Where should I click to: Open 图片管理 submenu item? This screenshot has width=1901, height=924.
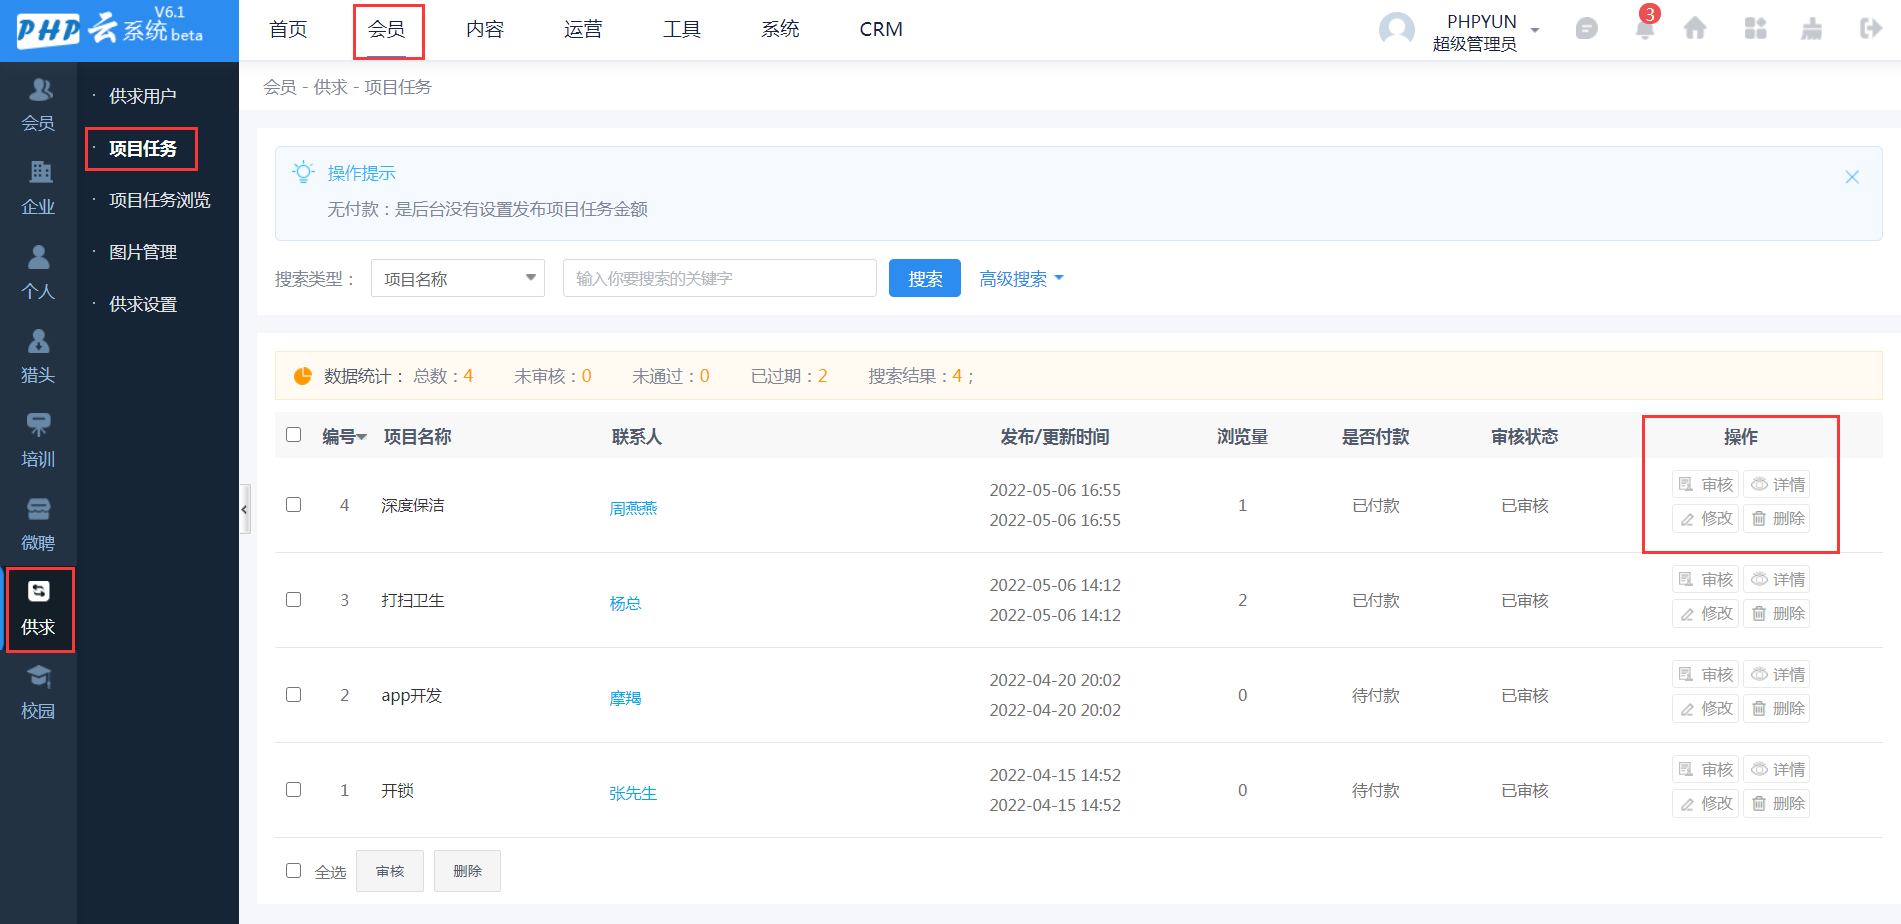click(143, 252)
